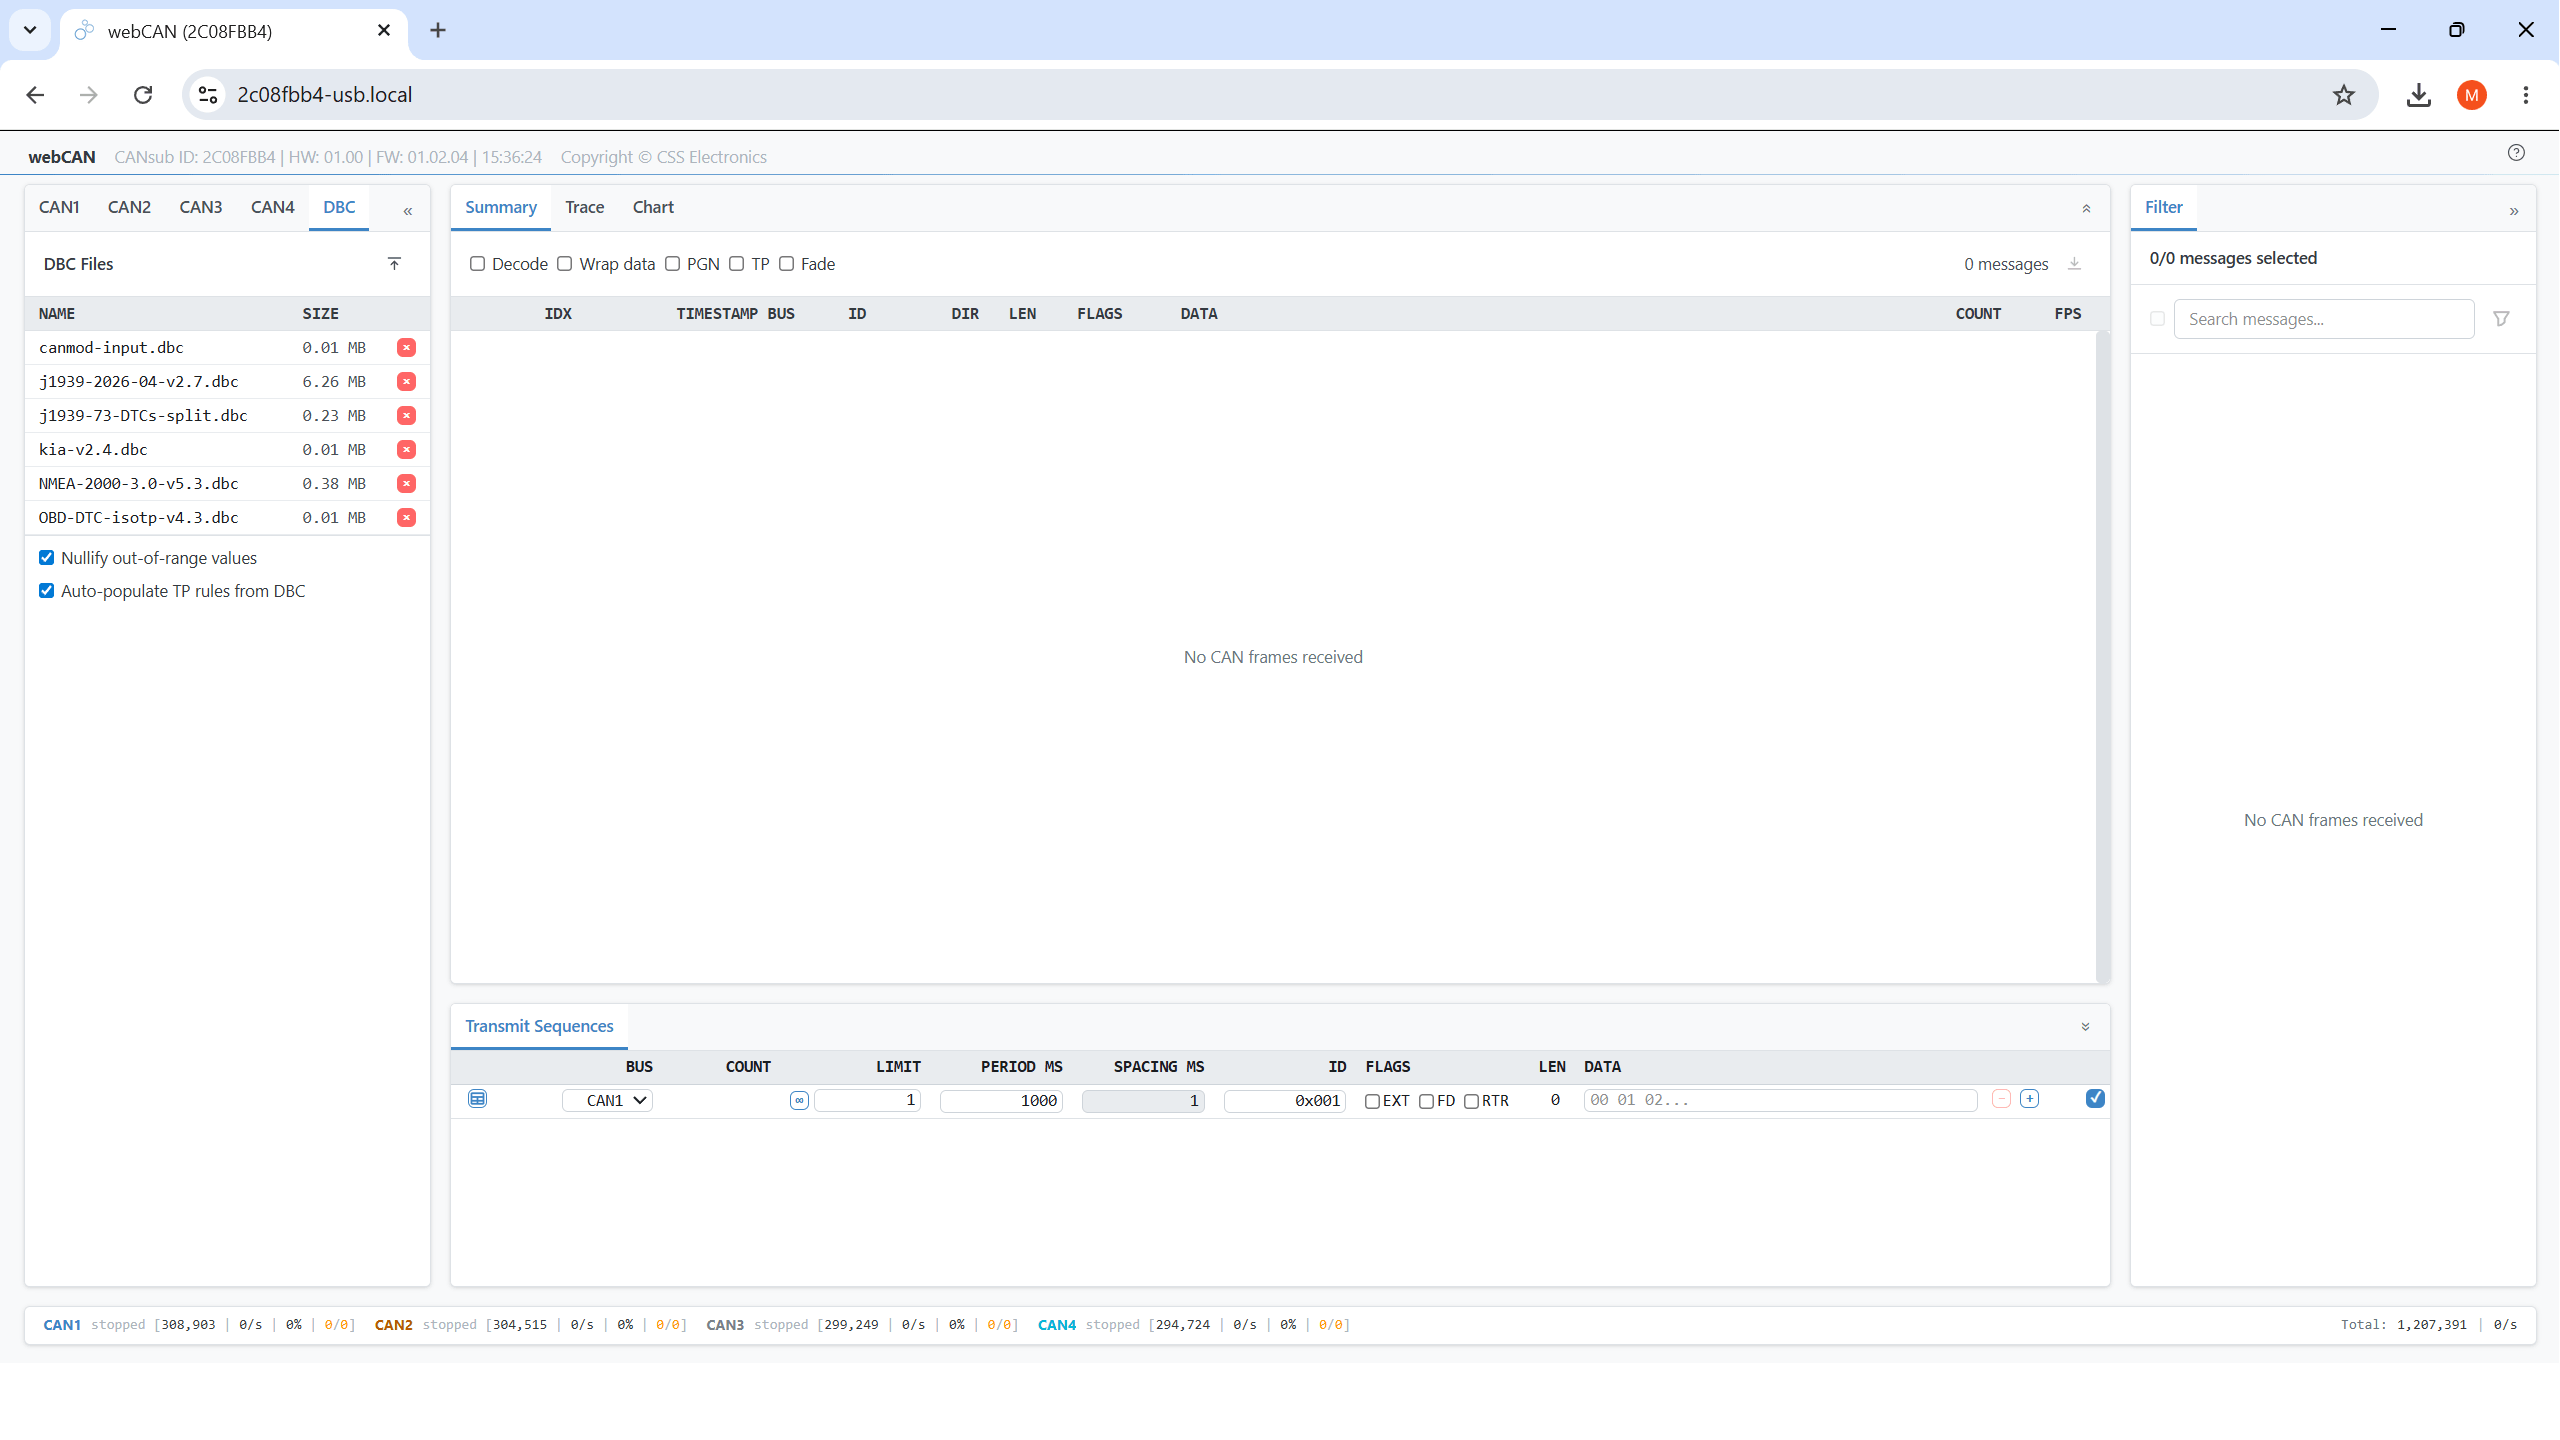Toggle FD flag checkbox

click(x=1426, y=1101)
